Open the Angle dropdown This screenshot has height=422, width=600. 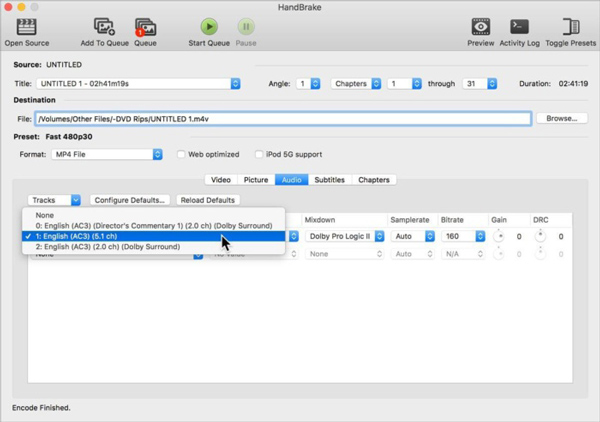308,83
